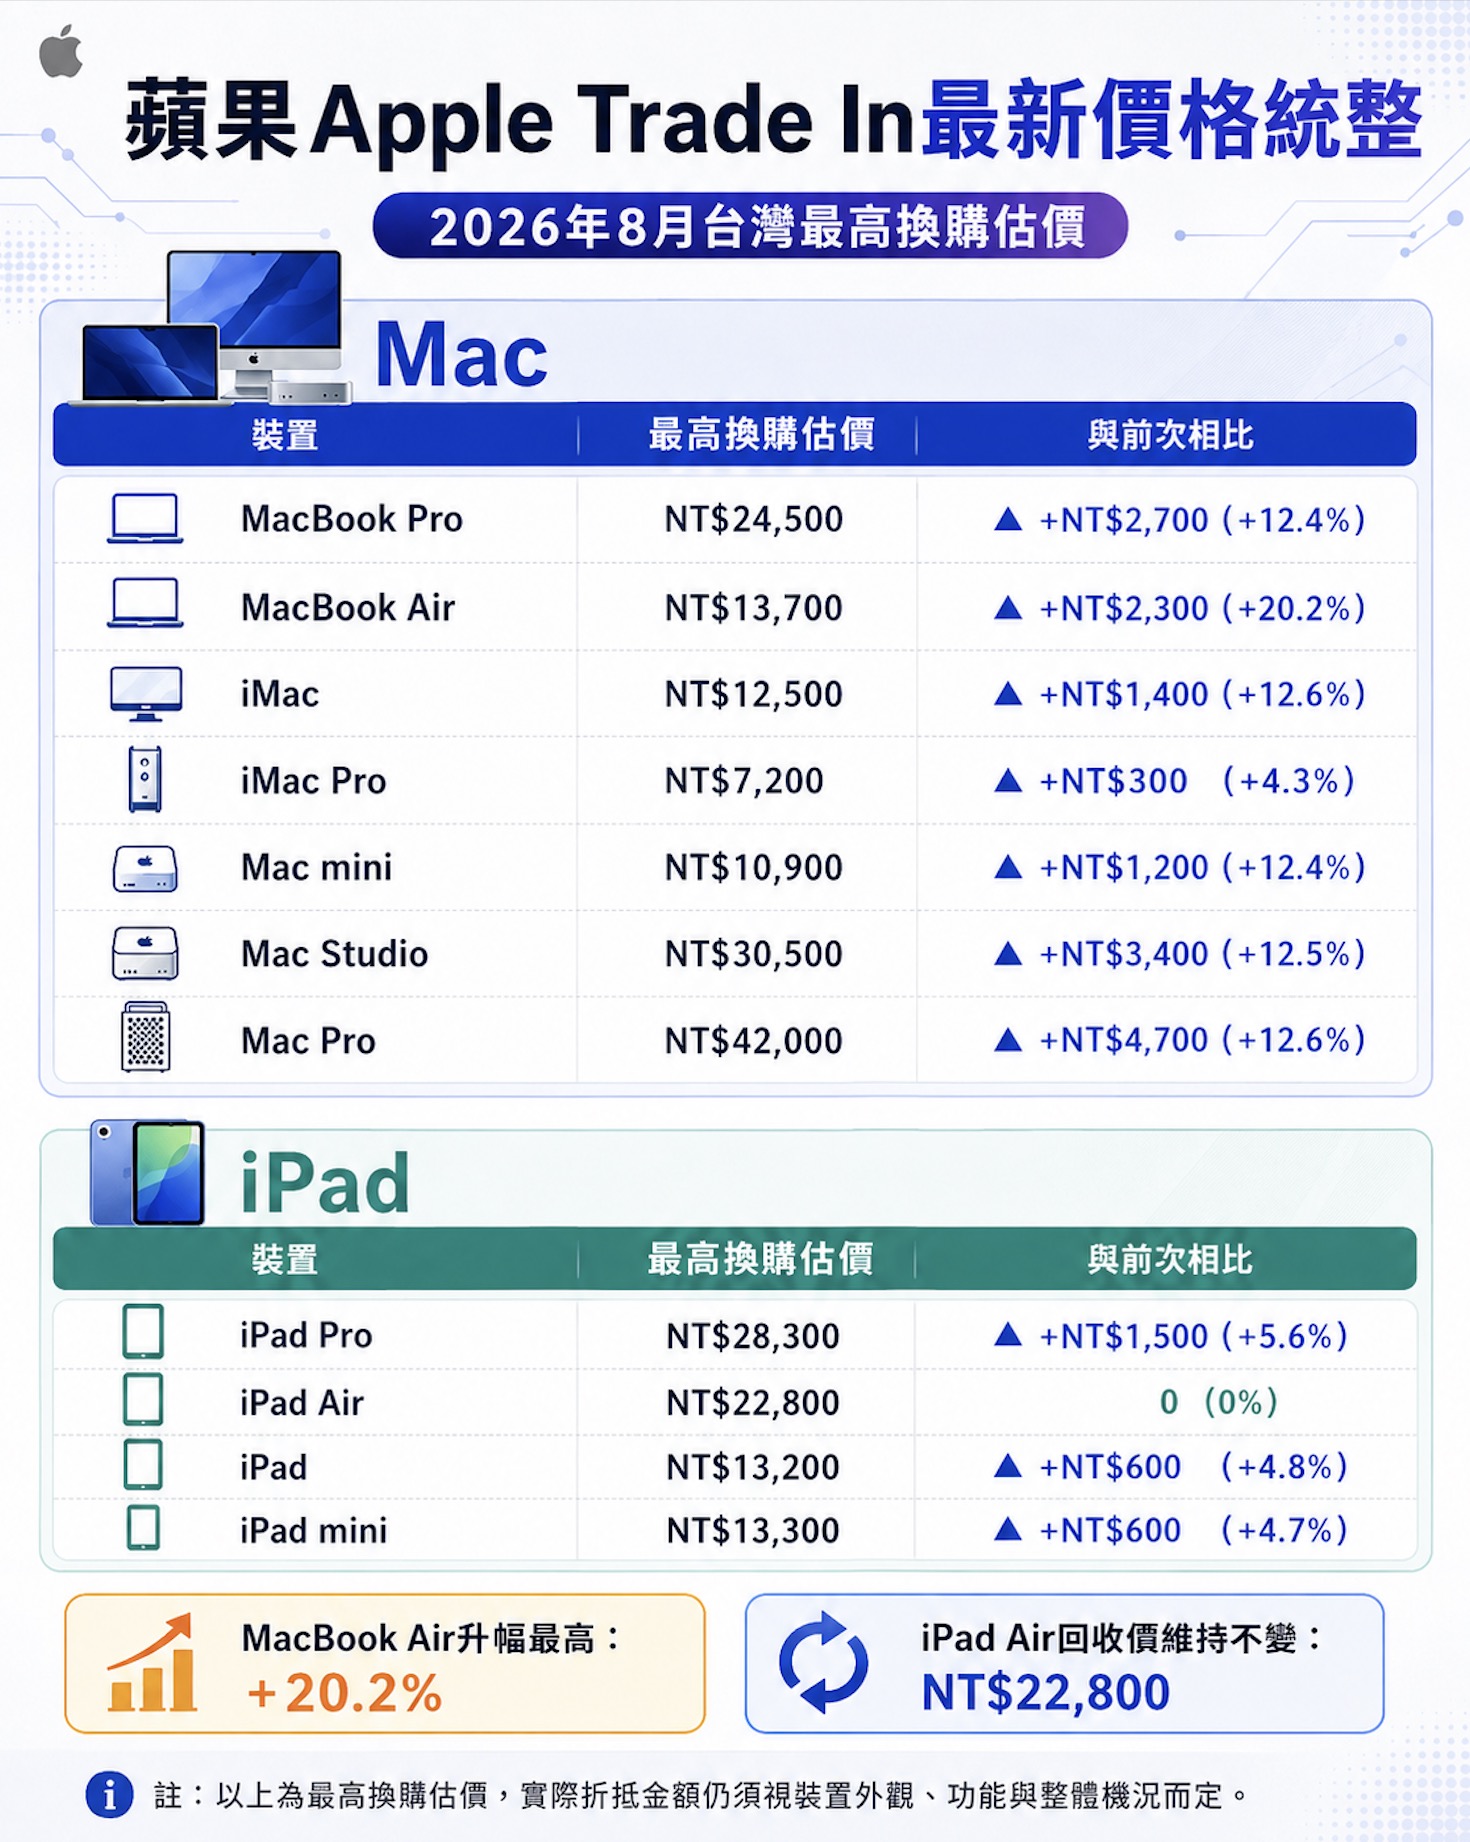
Task: Click the +NT$3,400 (+12.5%) change
Action: click(x=1202, y=954)
